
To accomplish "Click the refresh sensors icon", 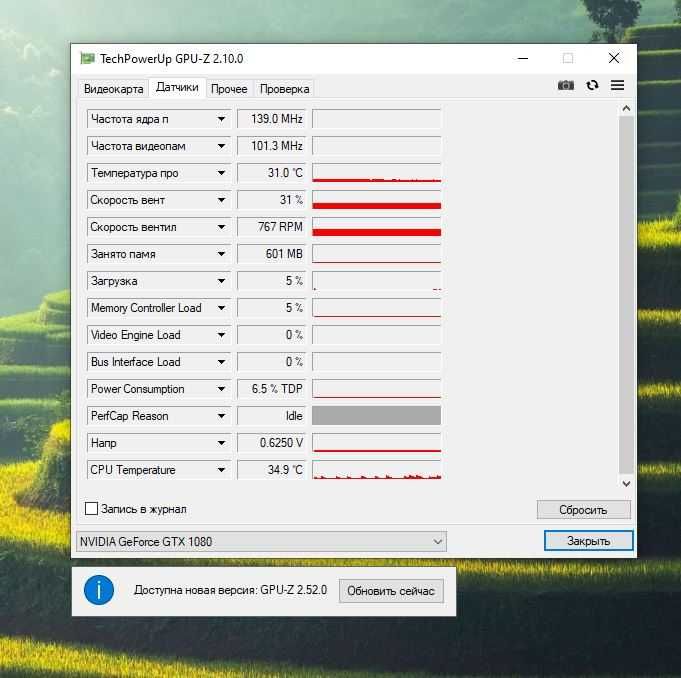I will point(592,85).
